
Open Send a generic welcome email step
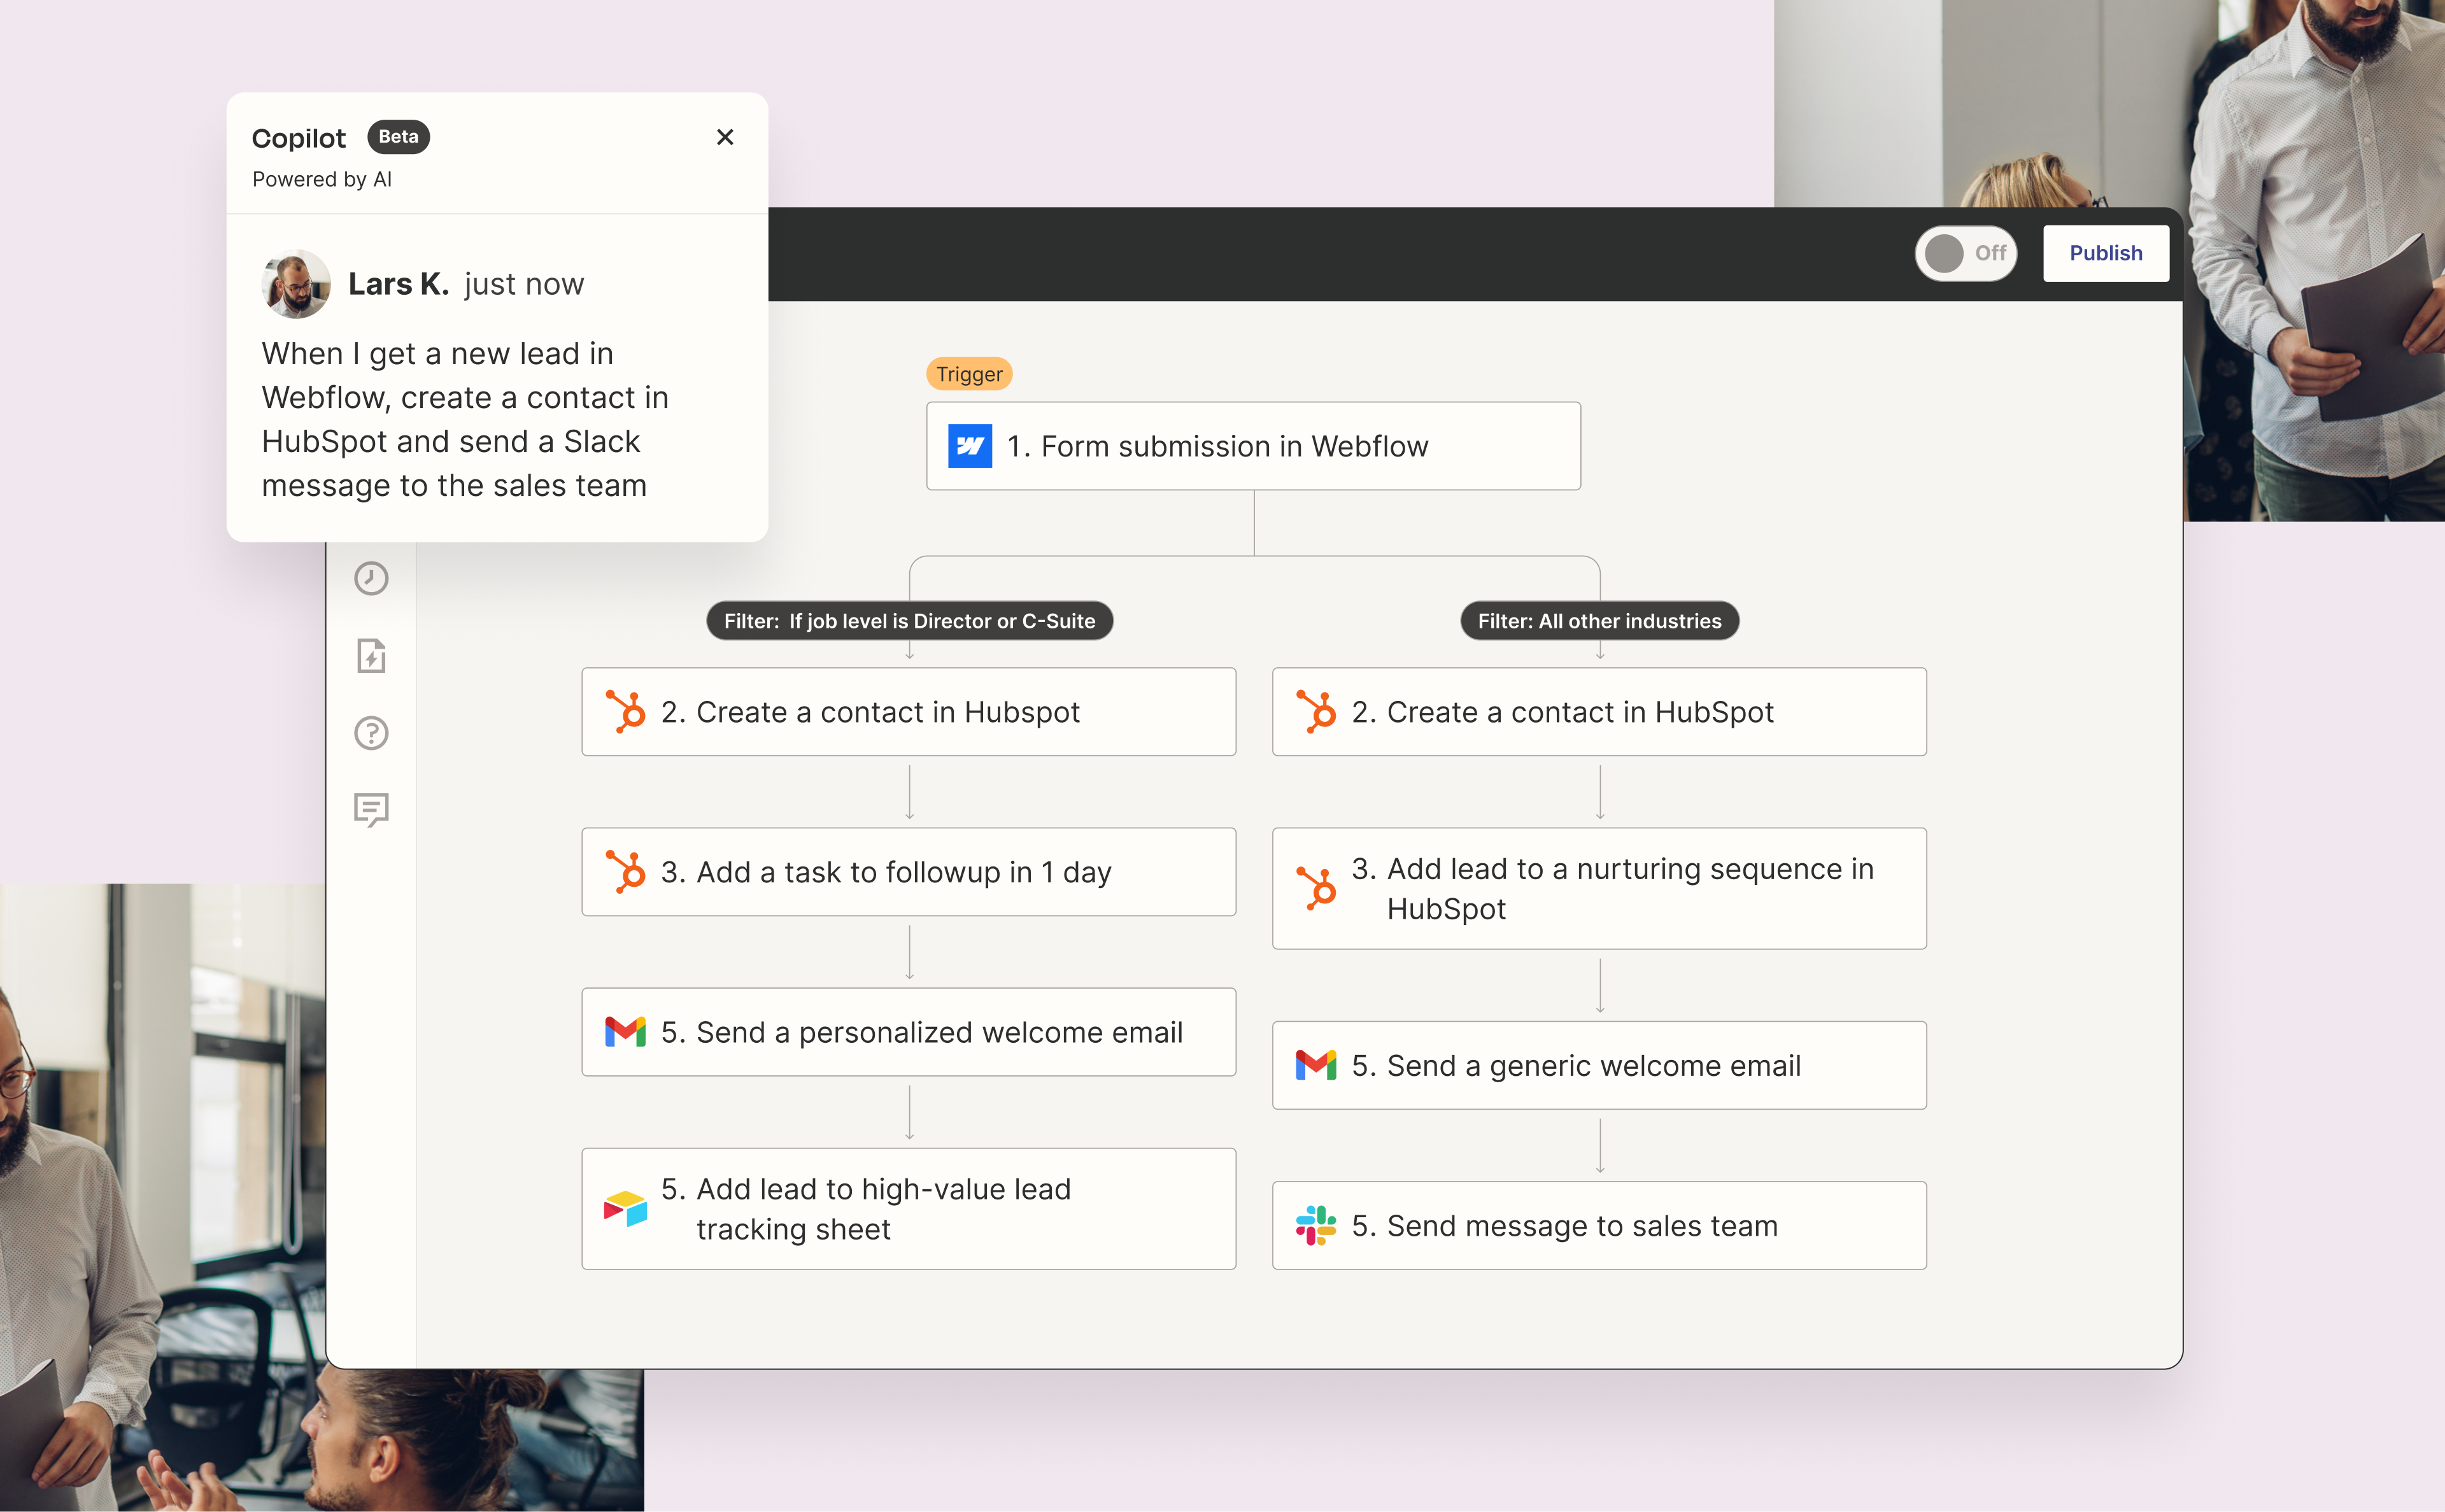coord(1599,1065)
